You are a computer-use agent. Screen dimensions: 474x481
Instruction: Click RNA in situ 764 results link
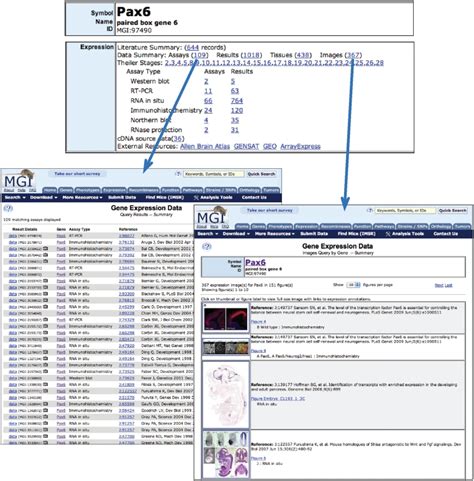(237, 101)
